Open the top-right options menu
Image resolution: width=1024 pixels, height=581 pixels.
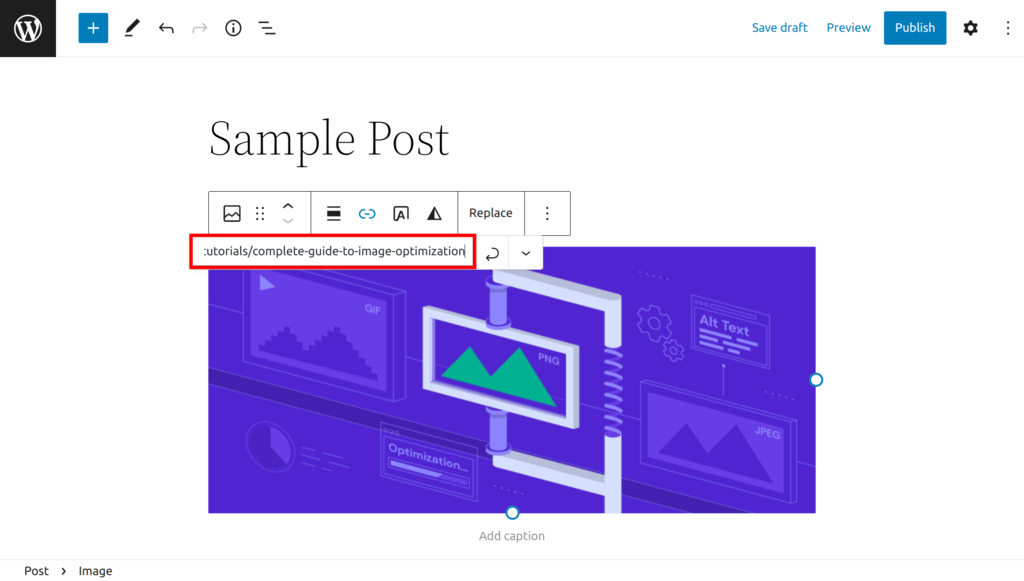[x=1008, y=27]
